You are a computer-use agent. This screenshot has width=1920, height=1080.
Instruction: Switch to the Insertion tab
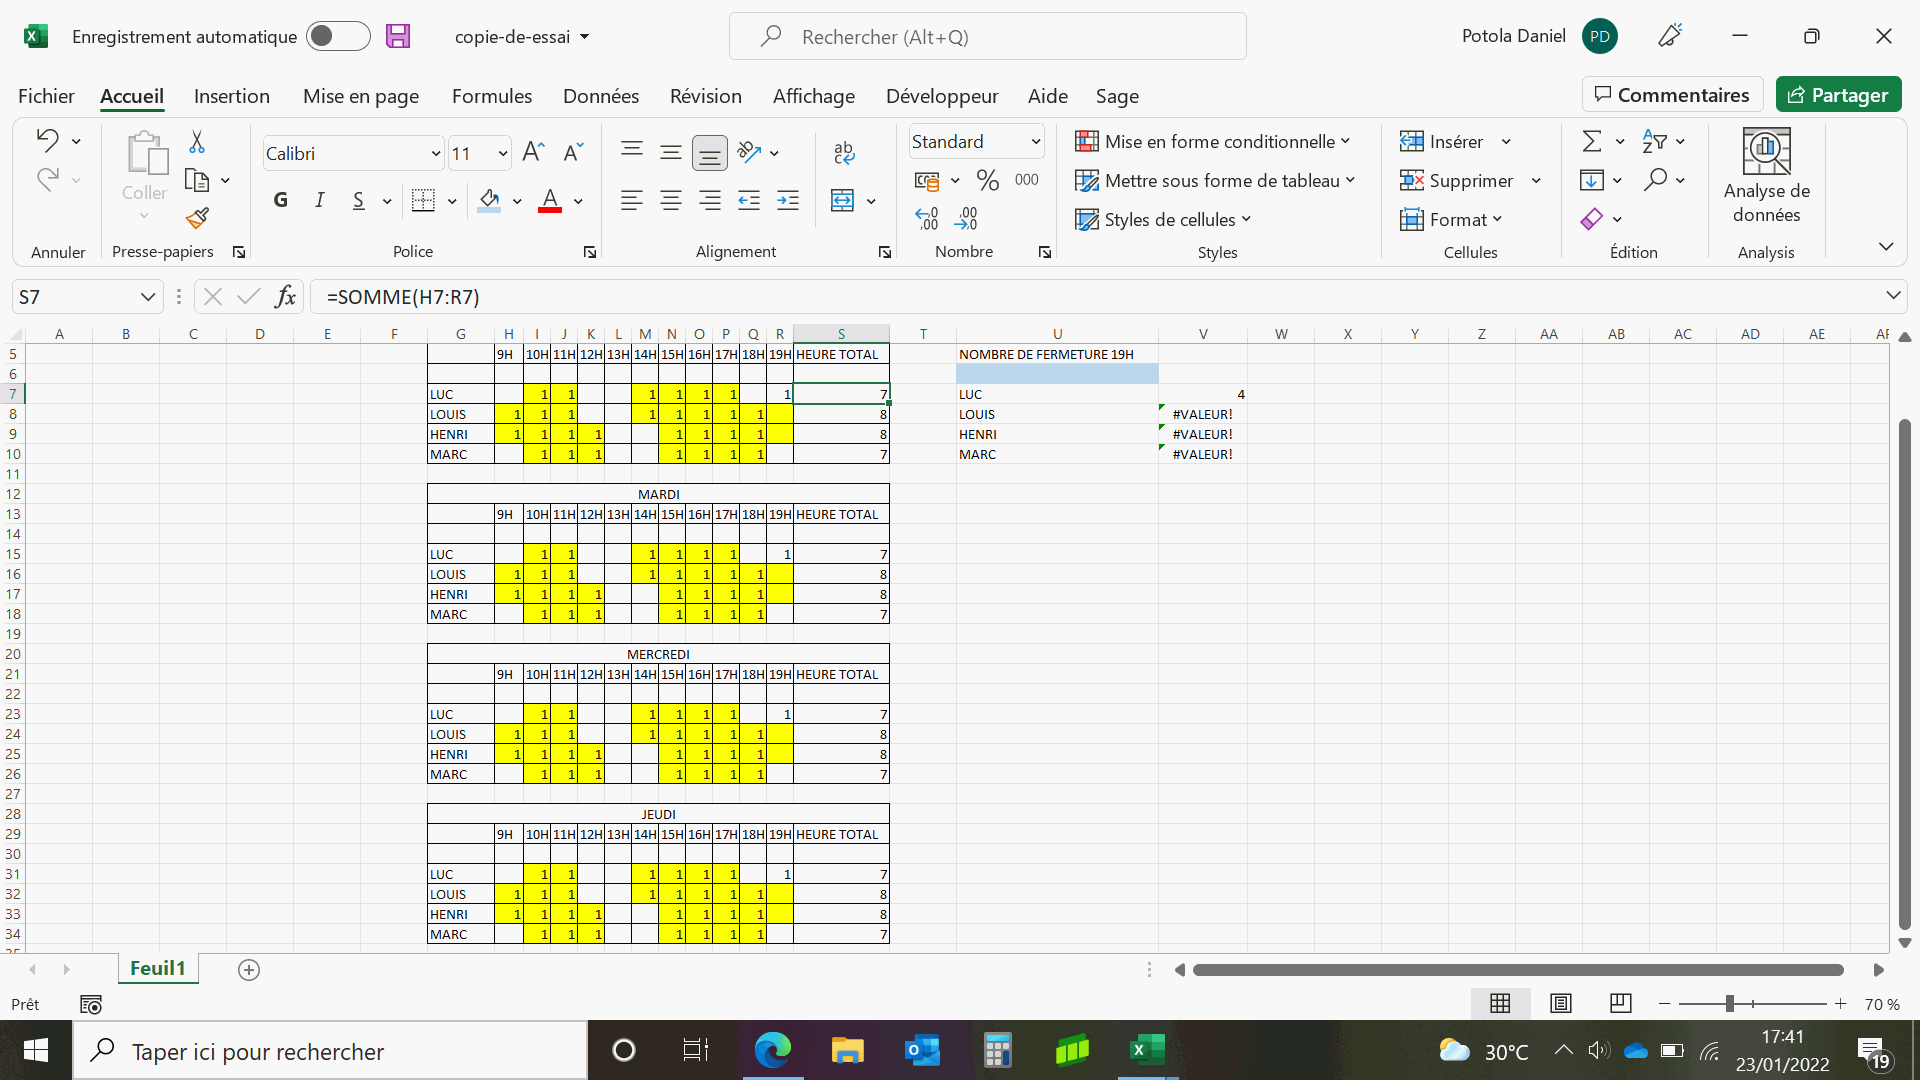pyautogui.click(x=231, y=96)
